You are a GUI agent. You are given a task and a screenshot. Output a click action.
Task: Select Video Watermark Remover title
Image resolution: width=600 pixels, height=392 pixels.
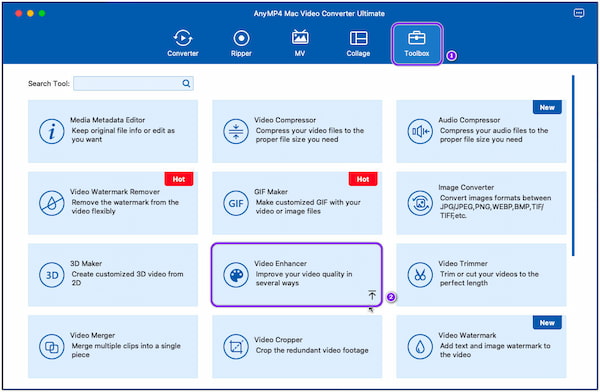click(x=115, y=191)
